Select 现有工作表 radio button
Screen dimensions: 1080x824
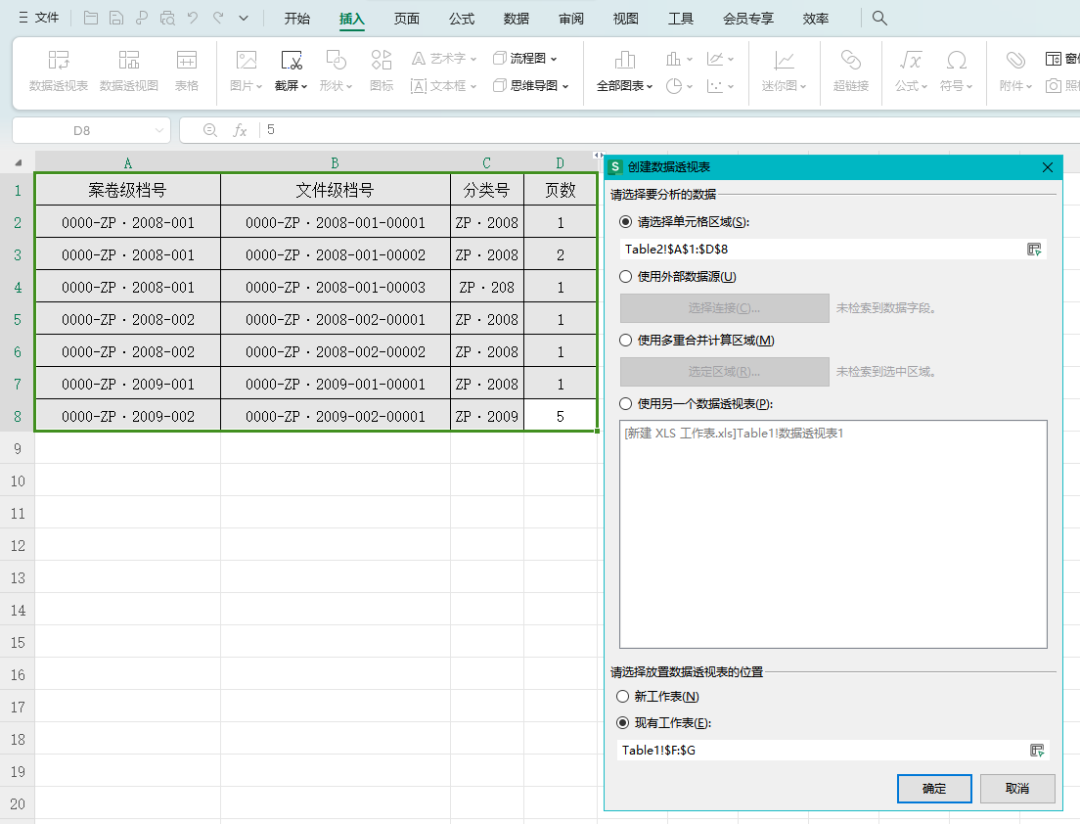pyautogui.click(x=623, y=723)
